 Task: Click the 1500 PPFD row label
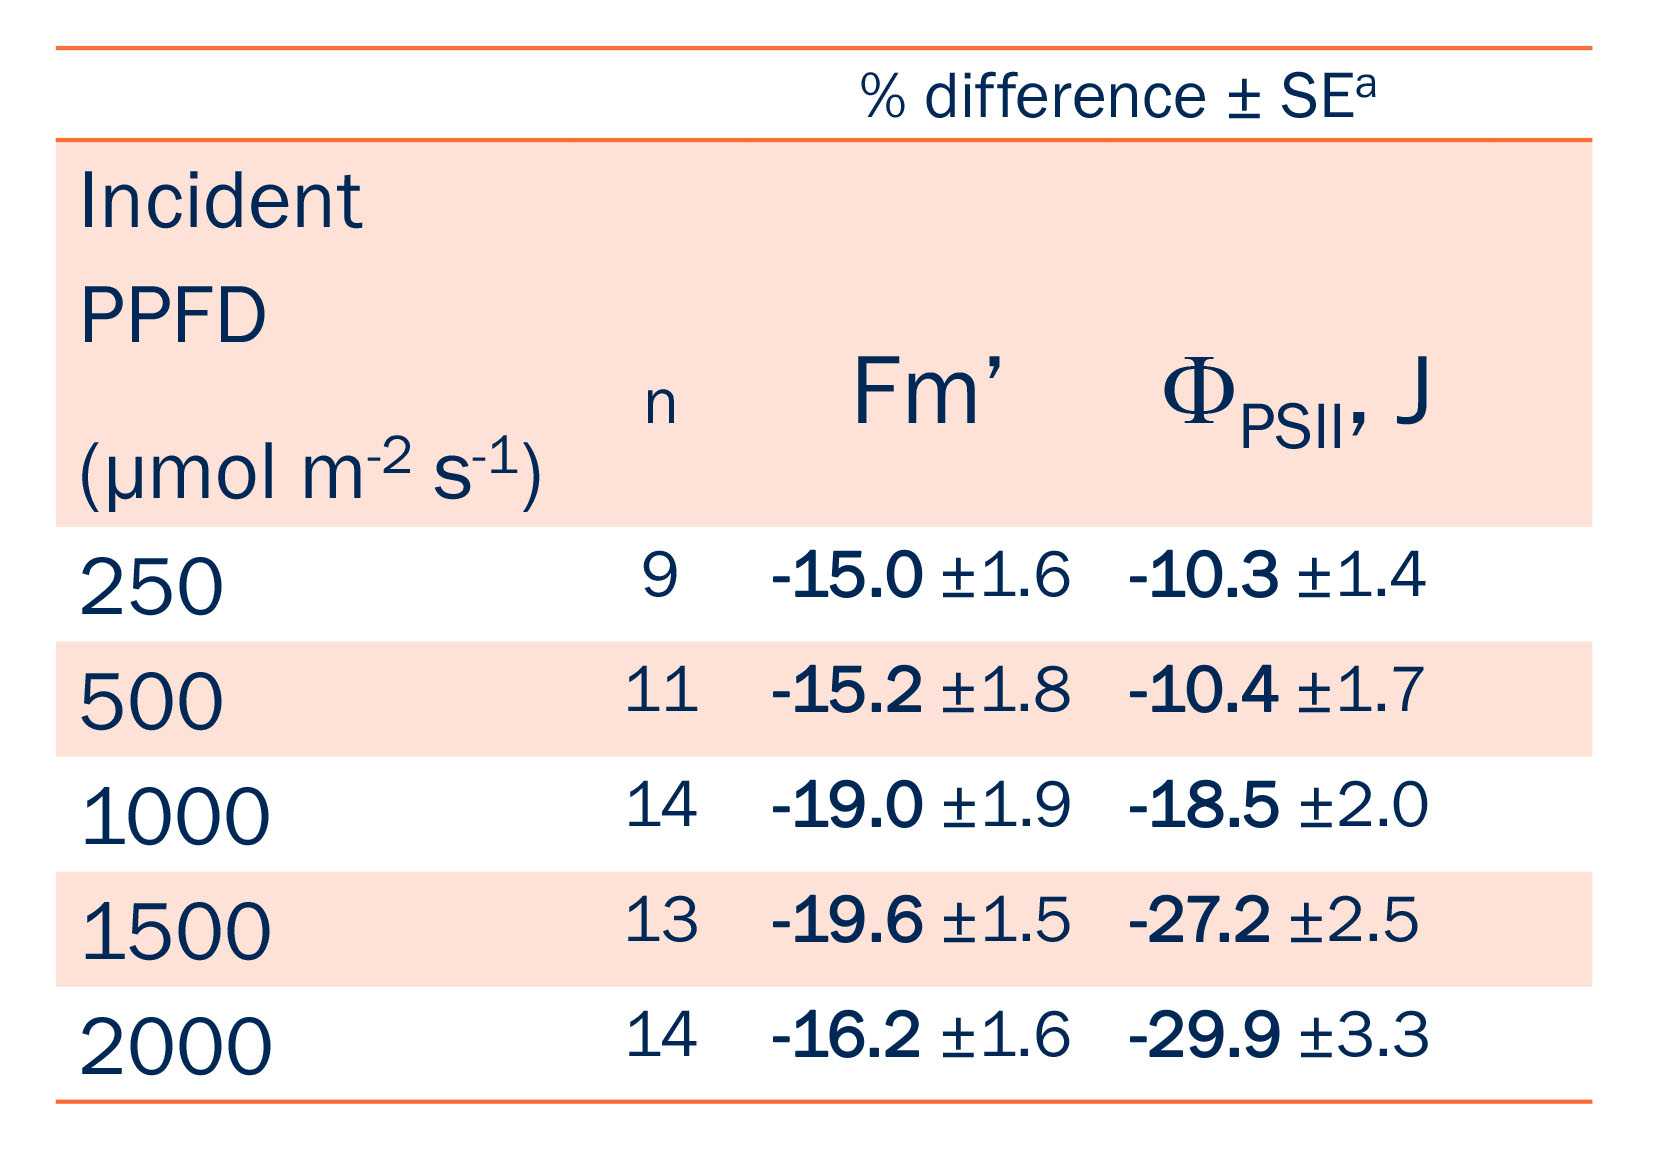pos(175,931)
